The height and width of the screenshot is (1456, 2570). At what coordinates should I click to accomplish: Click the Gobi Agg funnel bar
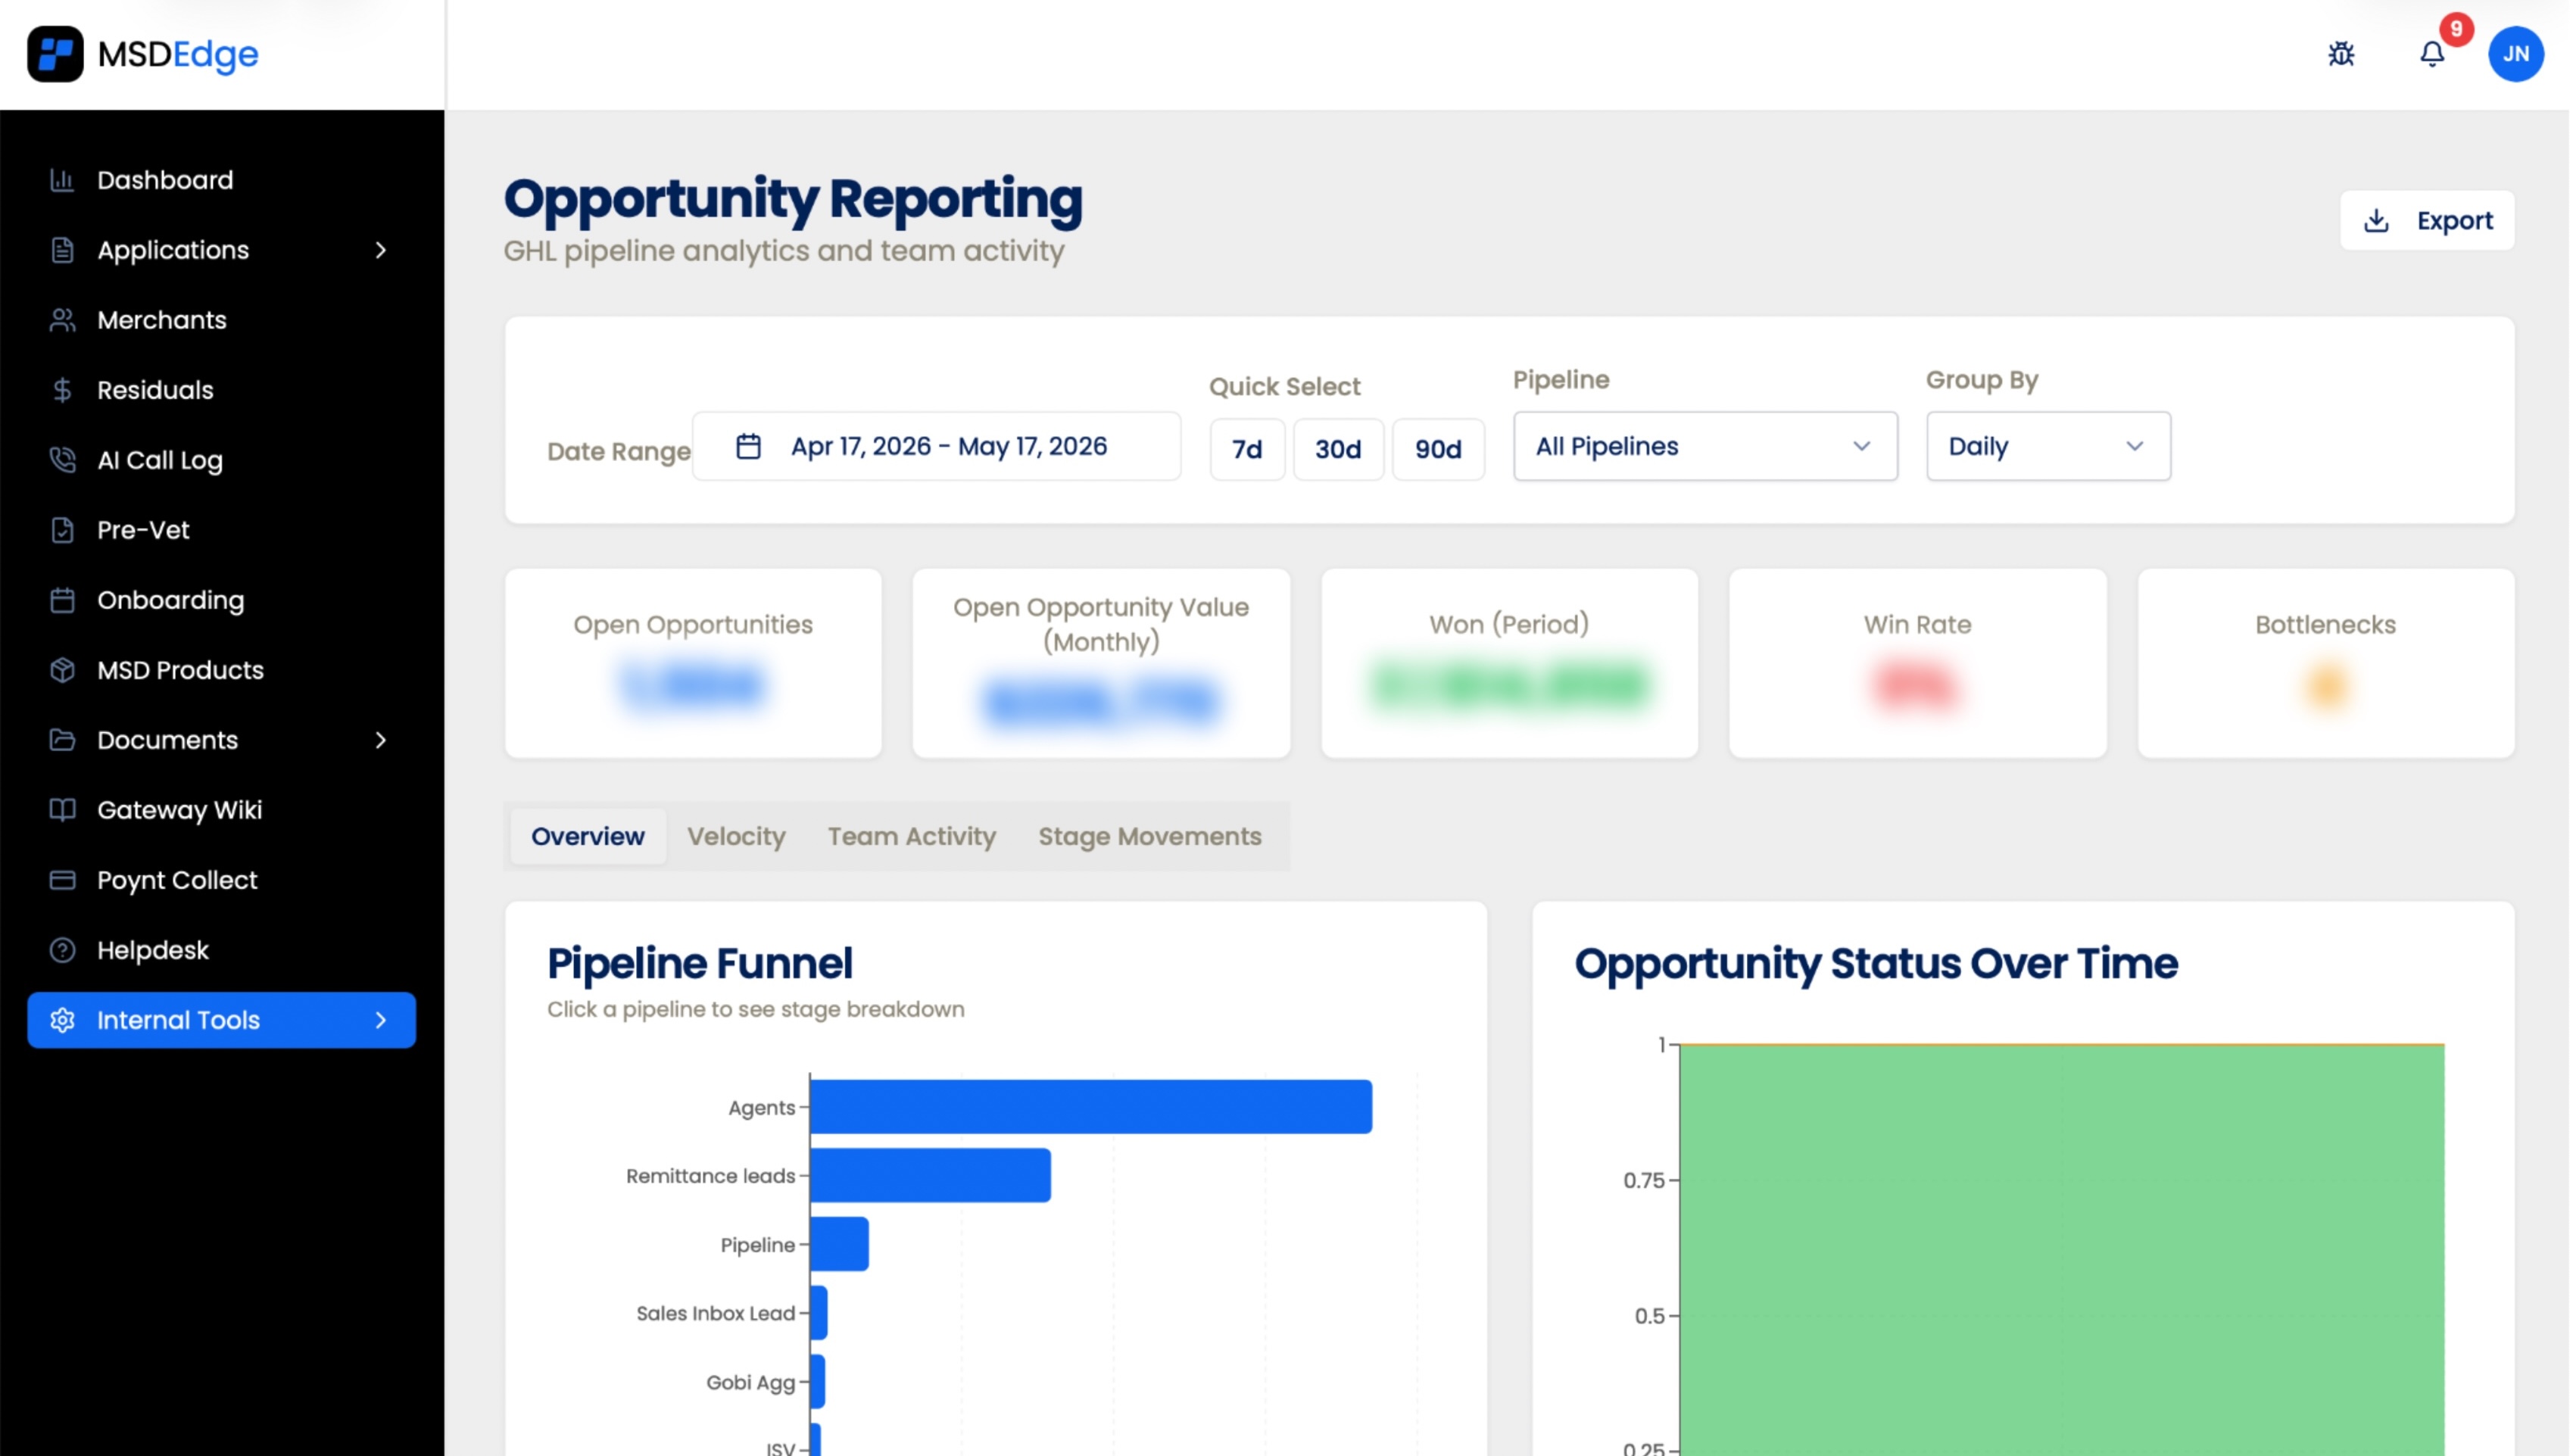(818, 1382)
